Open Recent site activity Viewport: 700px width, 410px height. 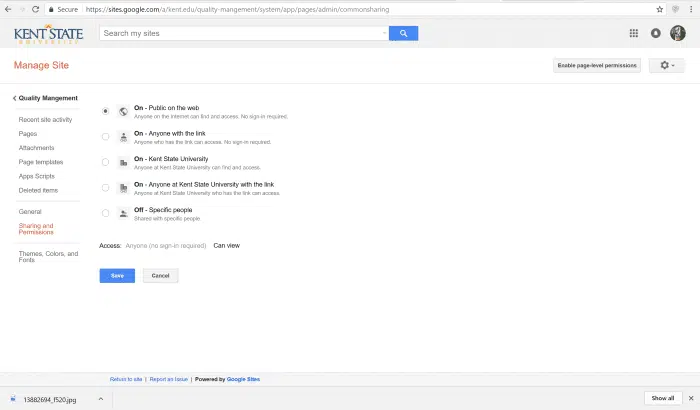pyautogui.click(x=45, y=120)
